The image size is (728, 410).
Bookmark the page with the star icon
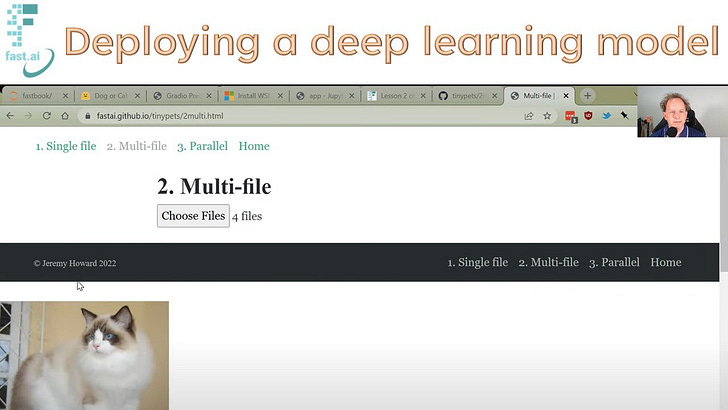[x=547, y=116]
